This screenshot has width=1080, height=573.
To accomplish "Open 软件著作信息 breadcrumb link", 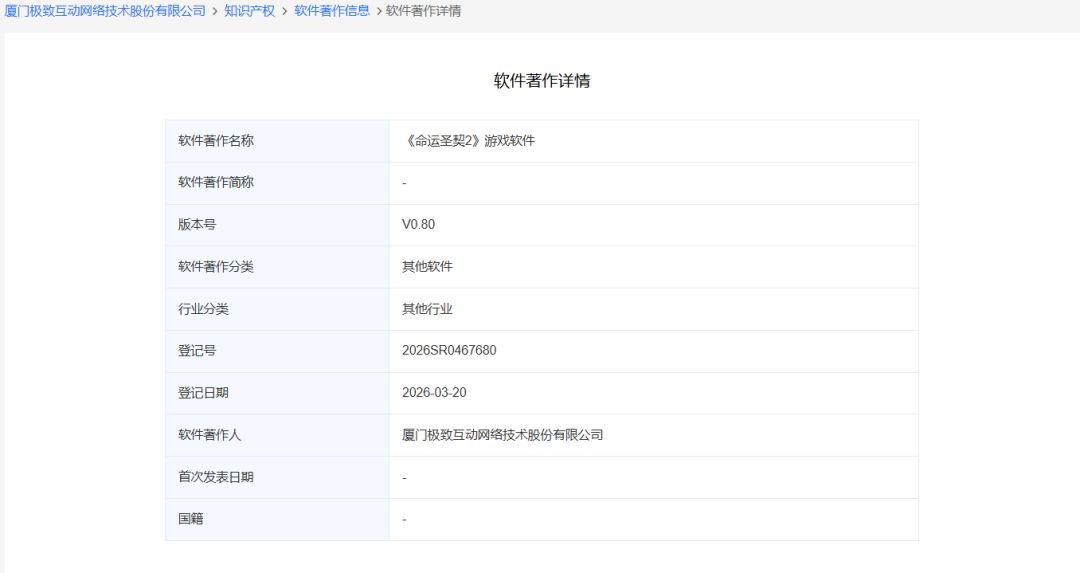I will (x=332, y=11).
